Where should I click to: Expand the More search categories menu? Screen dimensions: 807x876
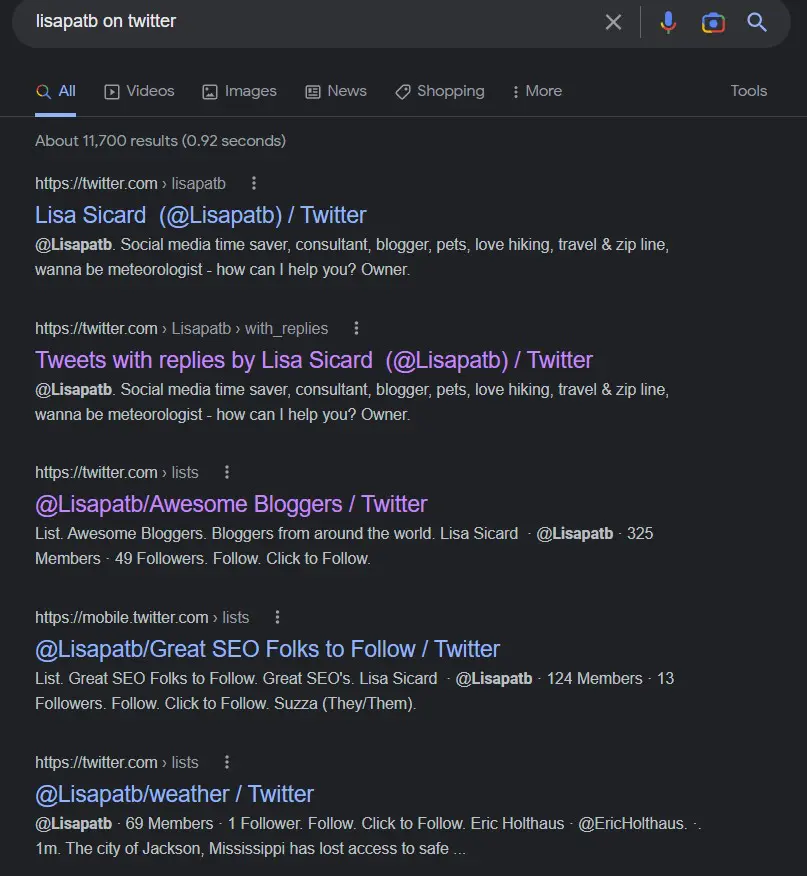click(x=537, y=91)
